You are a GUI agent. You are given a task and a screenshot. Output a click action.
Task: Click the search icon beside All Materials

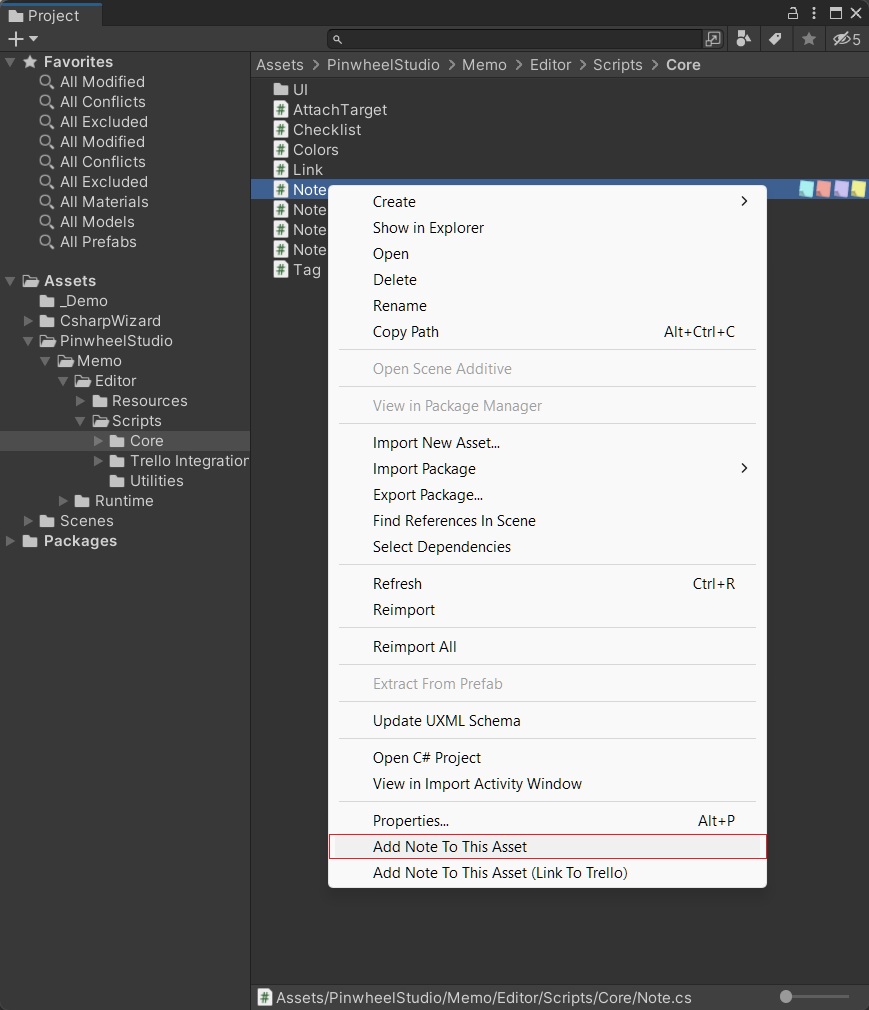coord(46,202)
